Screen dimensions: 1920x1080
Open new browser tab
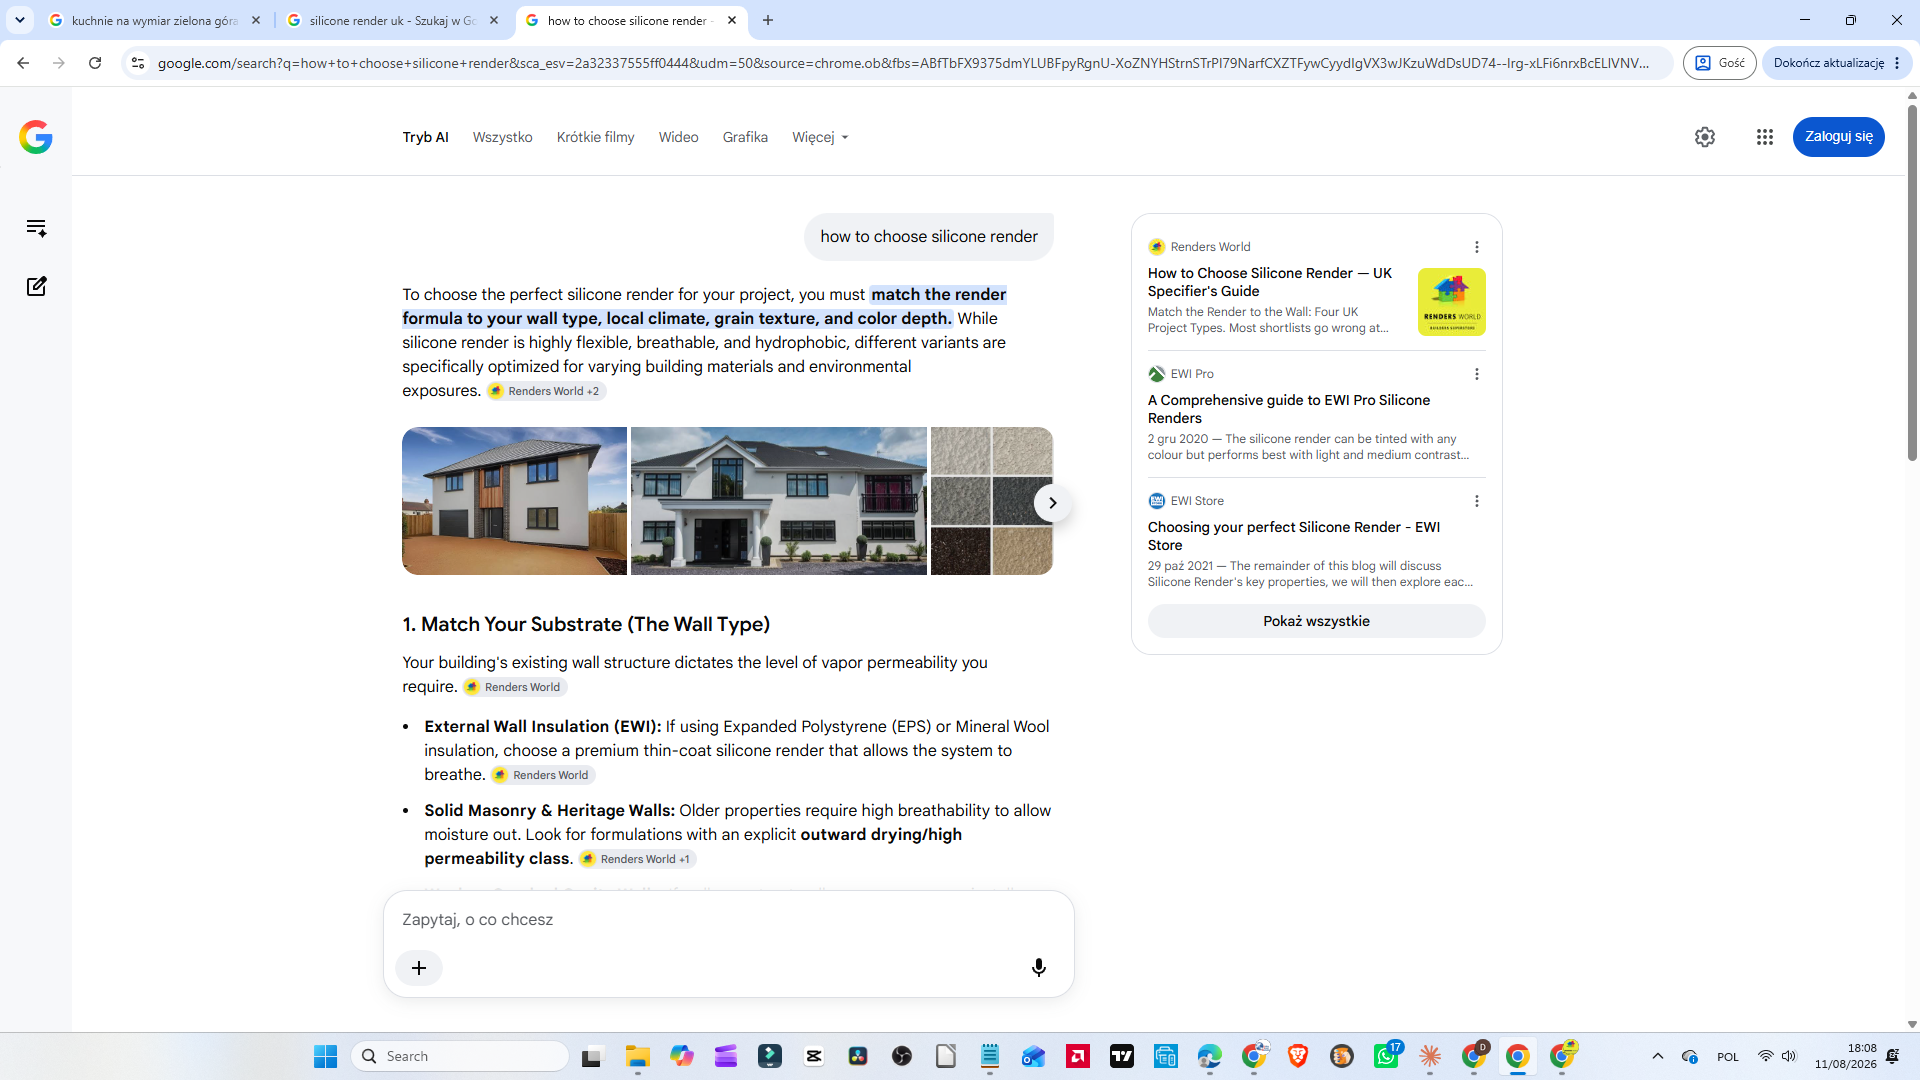coord(768,20)
